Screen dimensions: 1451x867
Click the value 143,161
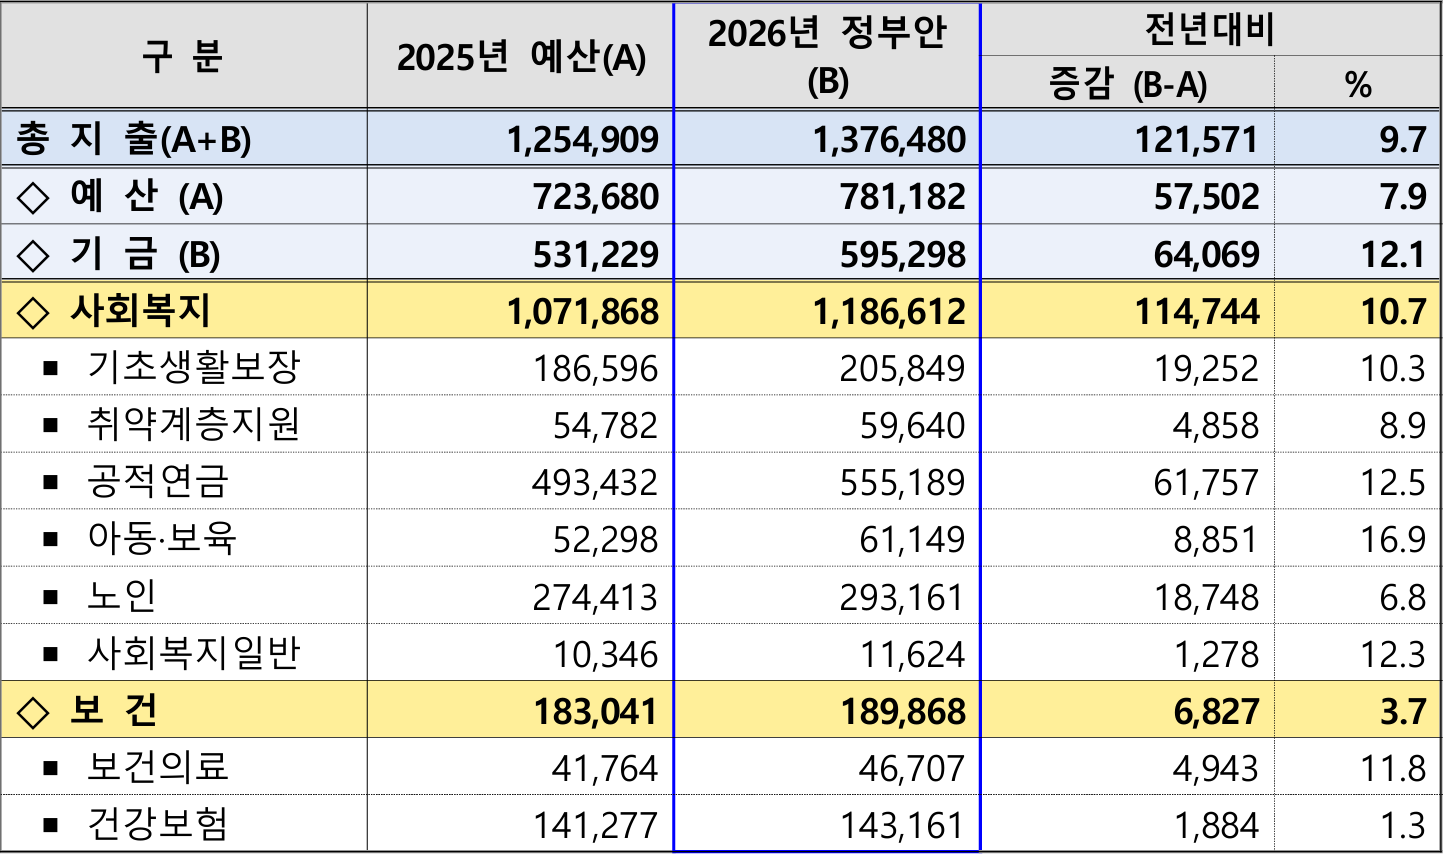click(903, 826)
